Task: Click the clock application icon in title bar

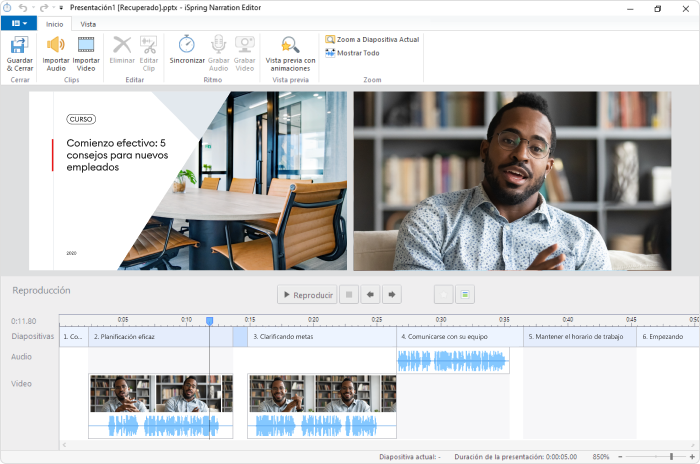Action: (7, 8)
